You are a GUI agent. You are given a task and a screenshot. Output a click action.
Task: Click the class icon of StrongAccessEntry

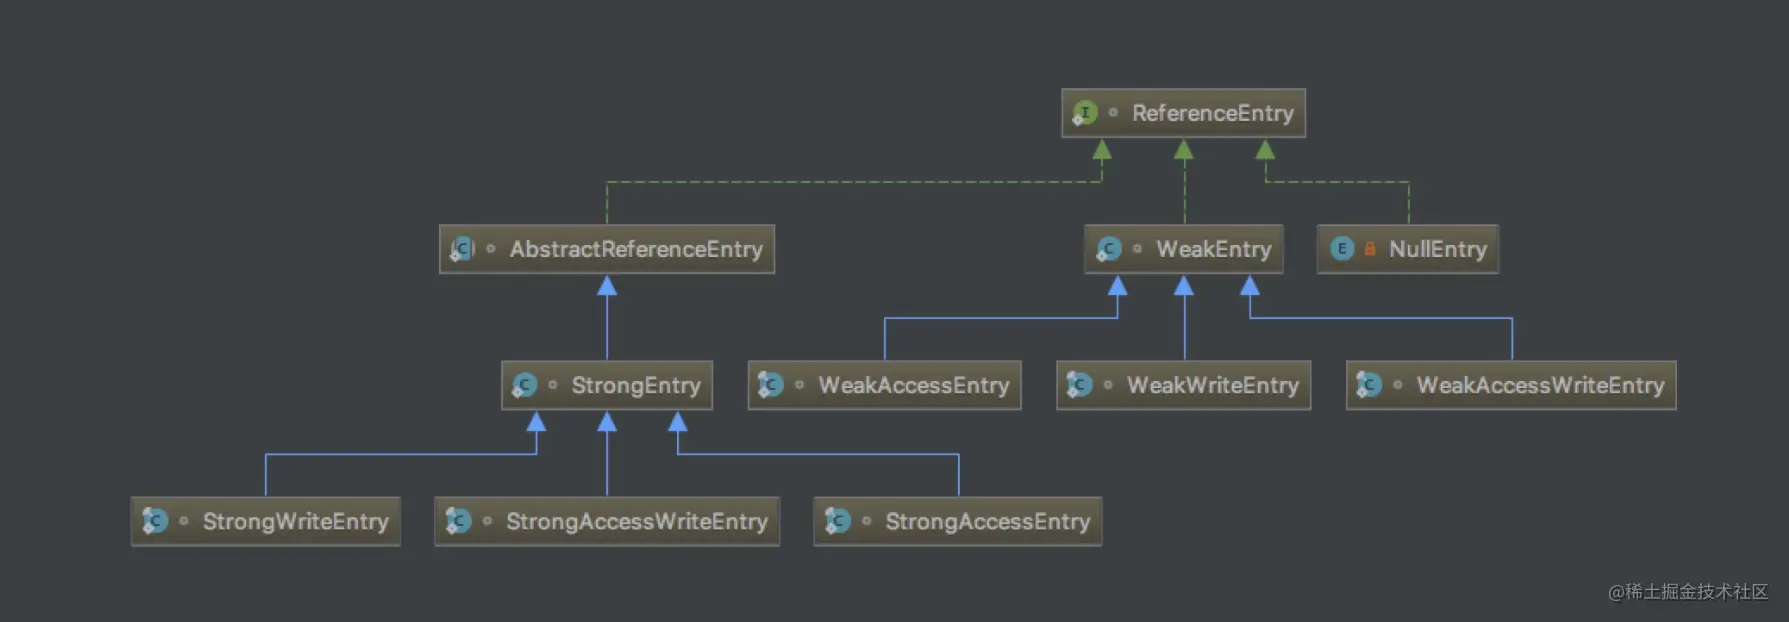pos(837,521)
